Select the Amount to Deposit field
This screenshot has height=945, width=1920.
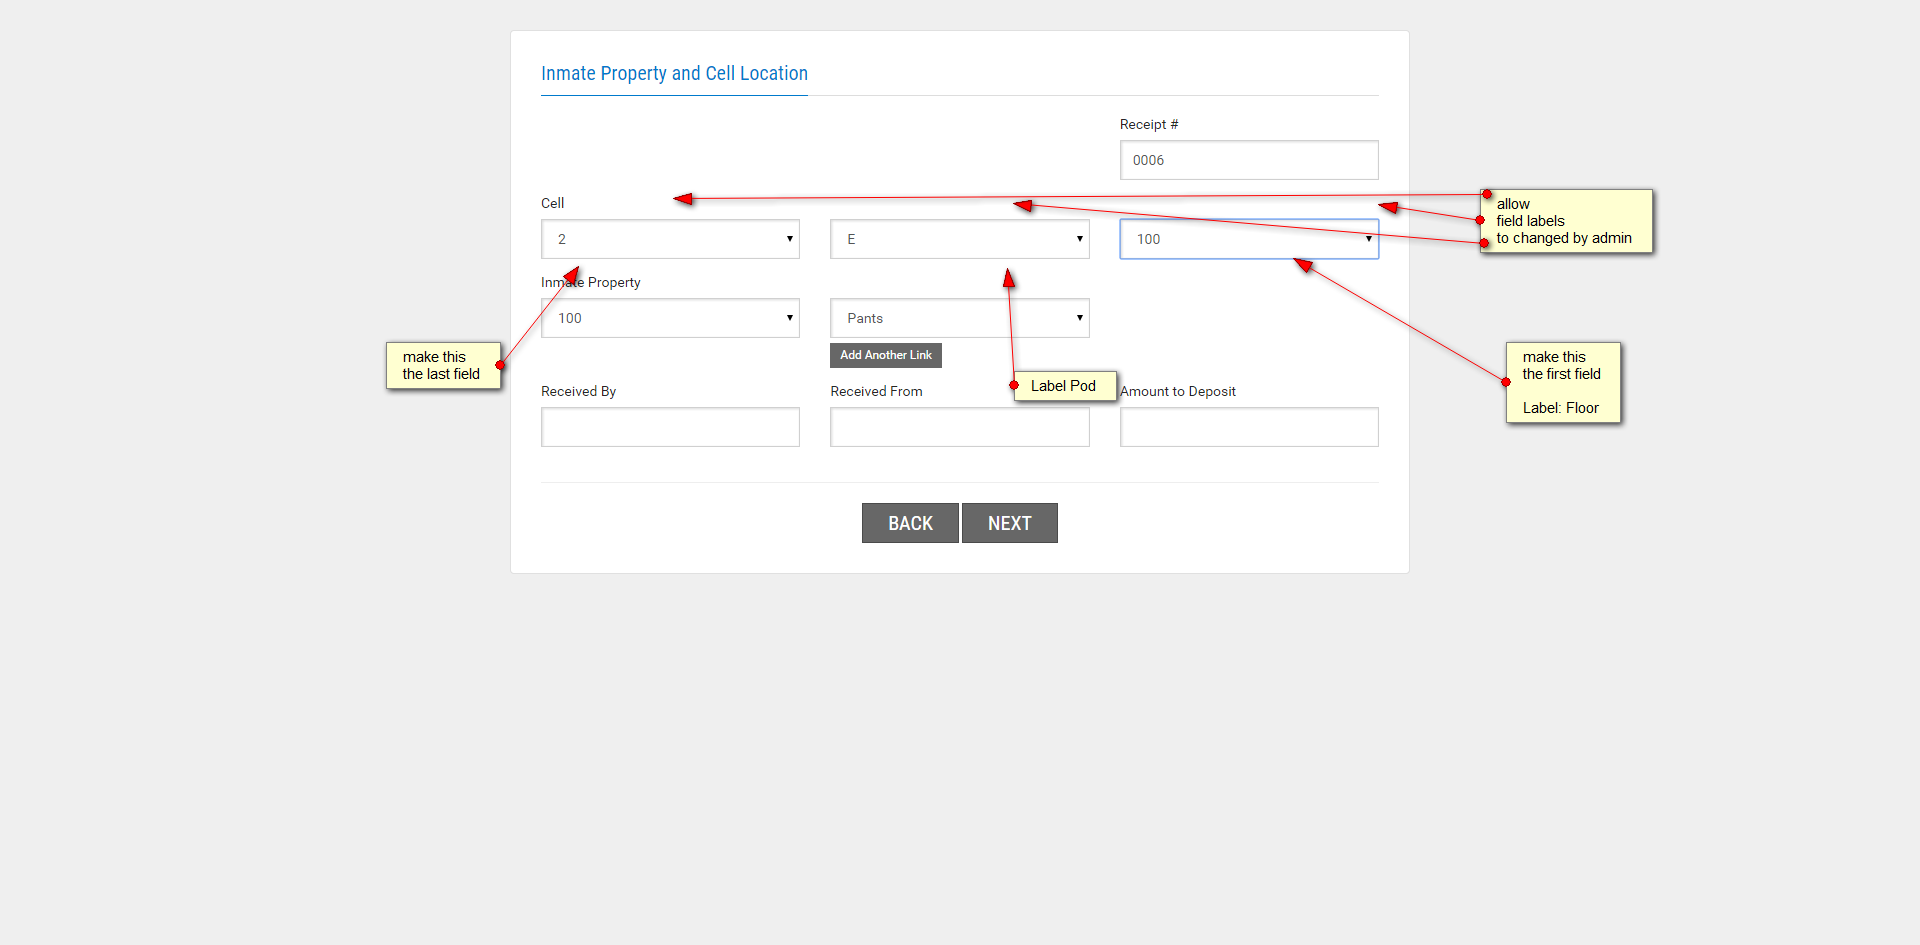tap(1248, 427)
